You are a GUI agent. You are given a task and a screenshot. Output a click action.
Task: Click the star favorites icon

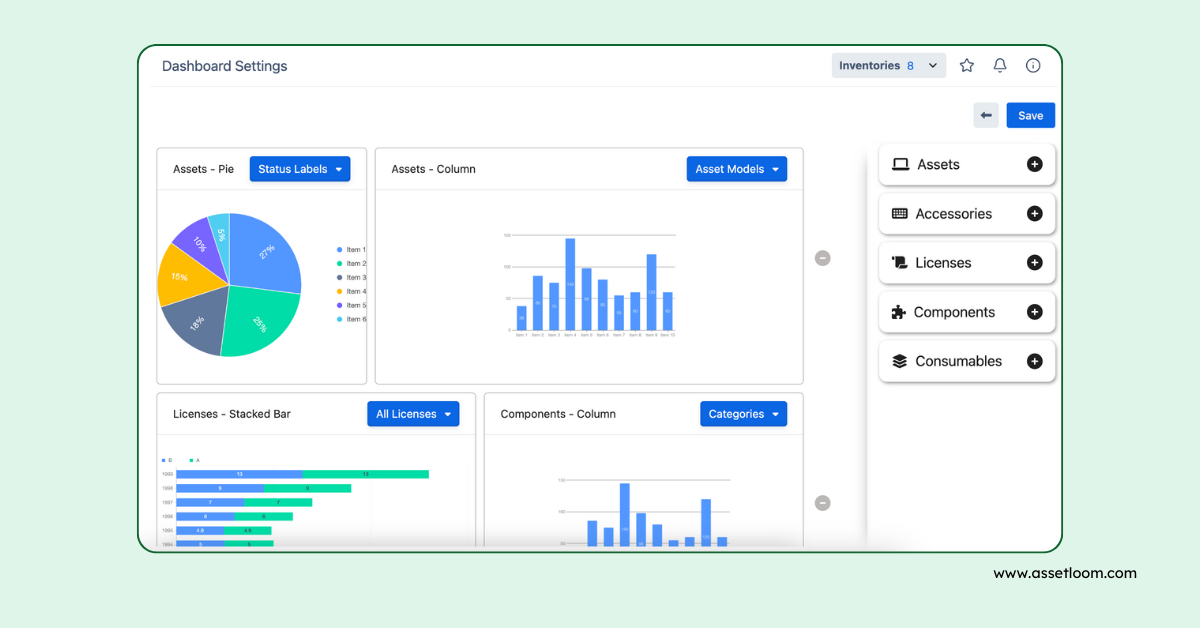click(x=966, y=66)
